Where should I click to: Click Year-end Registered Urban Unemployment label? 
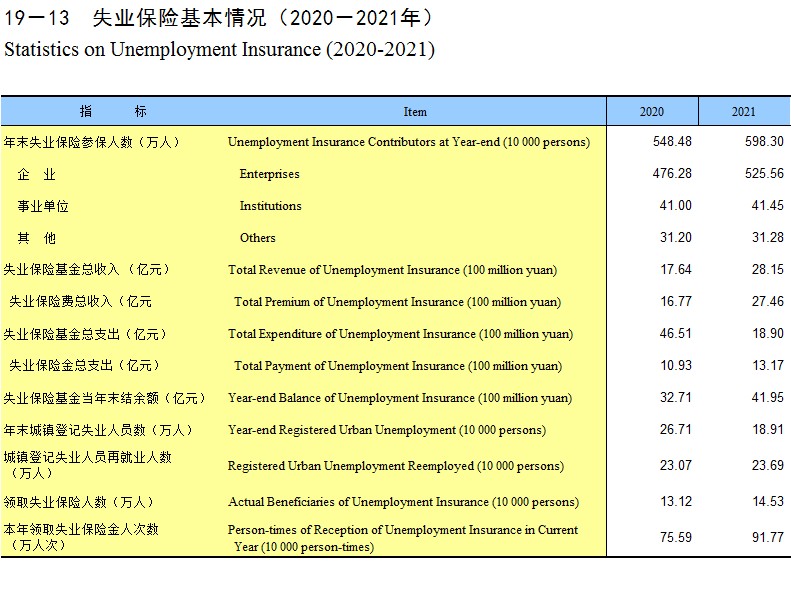(x=387, y=430)
